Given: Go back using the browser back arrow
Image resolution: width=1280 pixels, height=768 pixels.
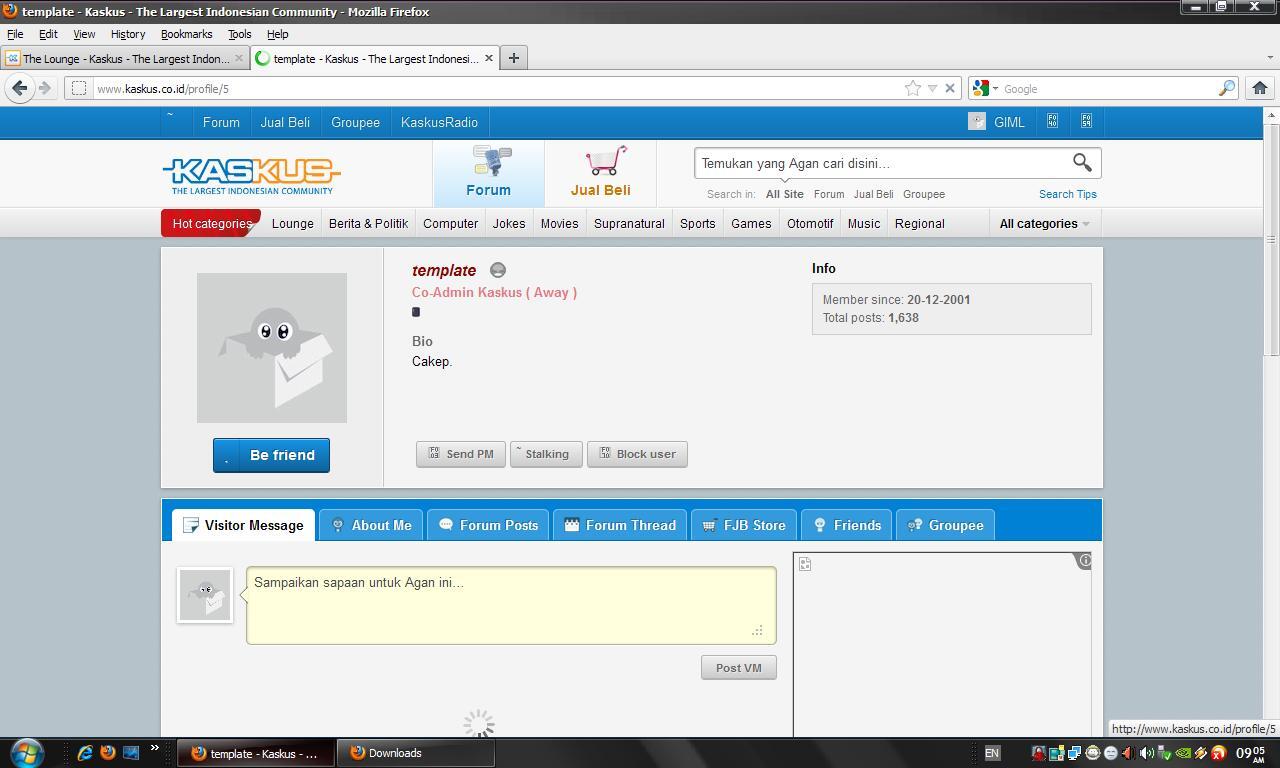Looking at the screenshot, I should 19,88.
